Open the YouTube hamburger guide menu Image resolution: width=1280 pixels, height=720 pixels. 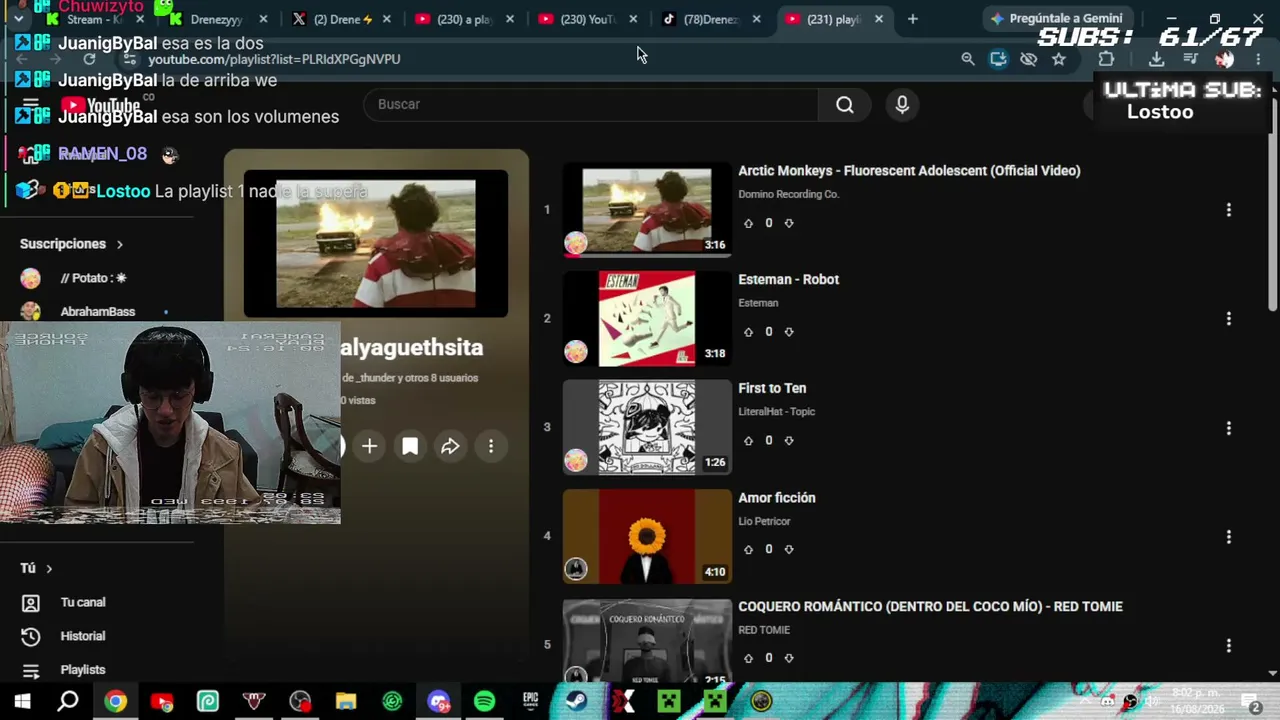(x=30, y=104)
